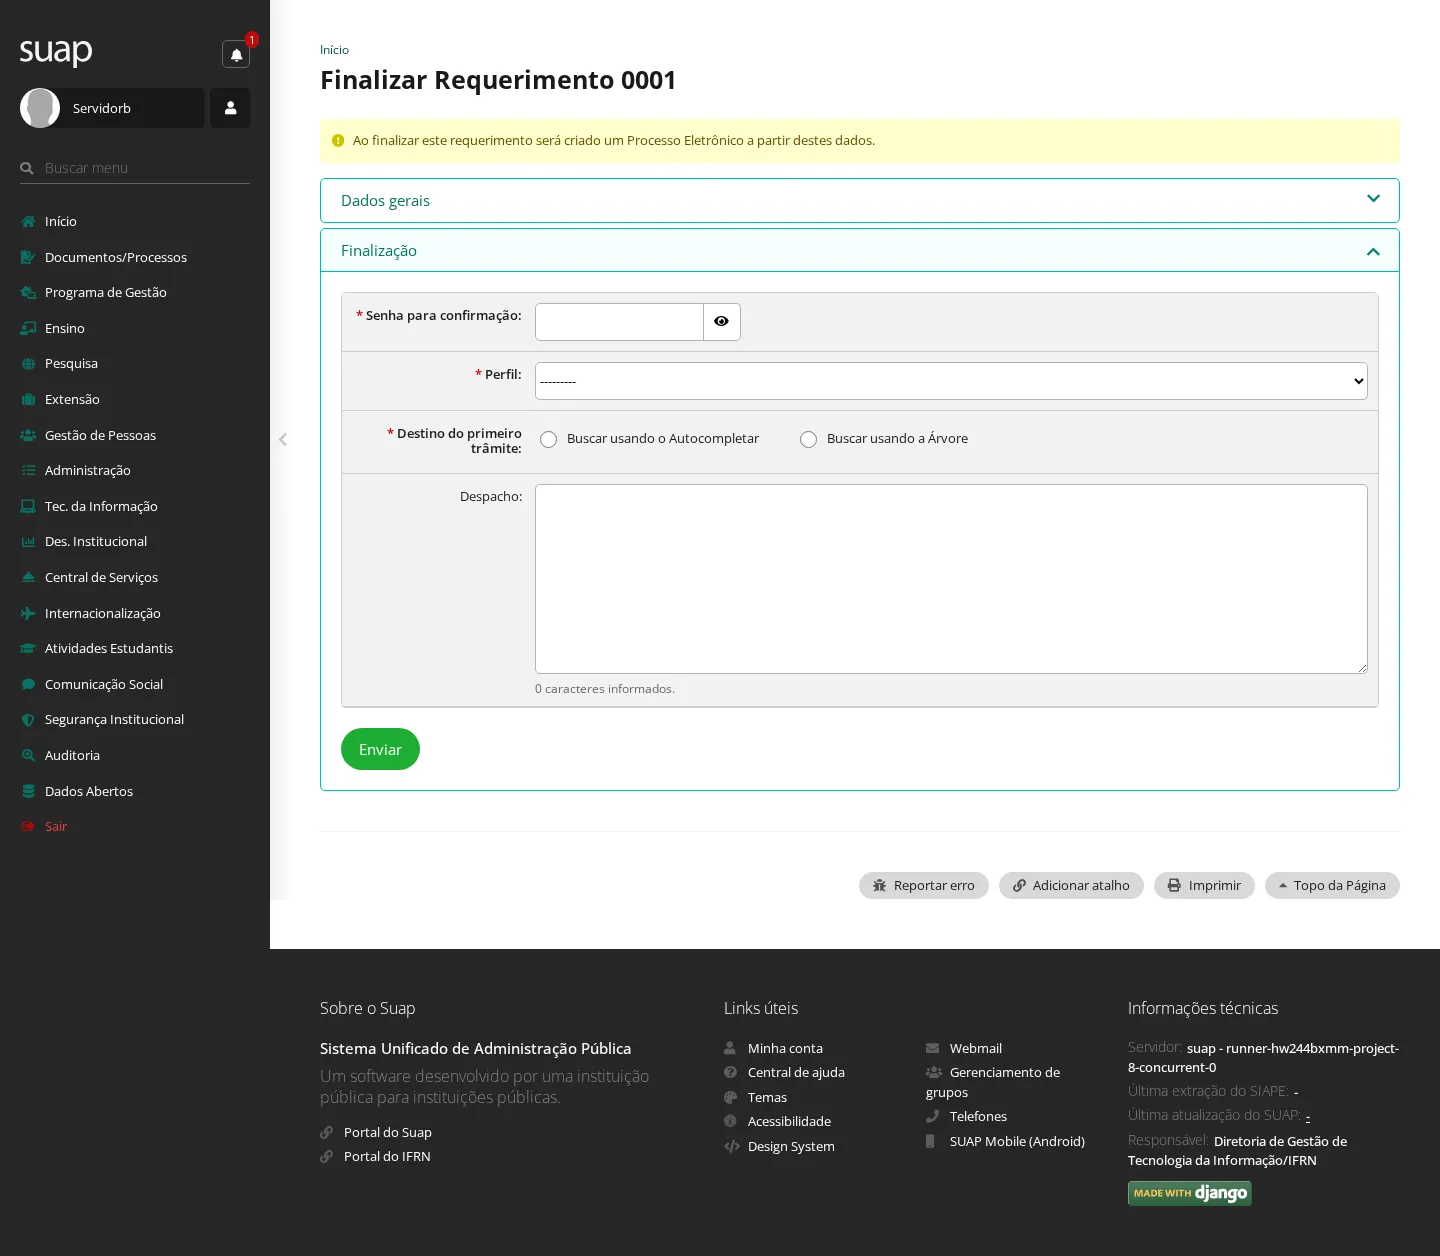Open the Gestão de Pessoas menu item
This screenshot has width=1440, height=1256.
click(x=100, y=435)
